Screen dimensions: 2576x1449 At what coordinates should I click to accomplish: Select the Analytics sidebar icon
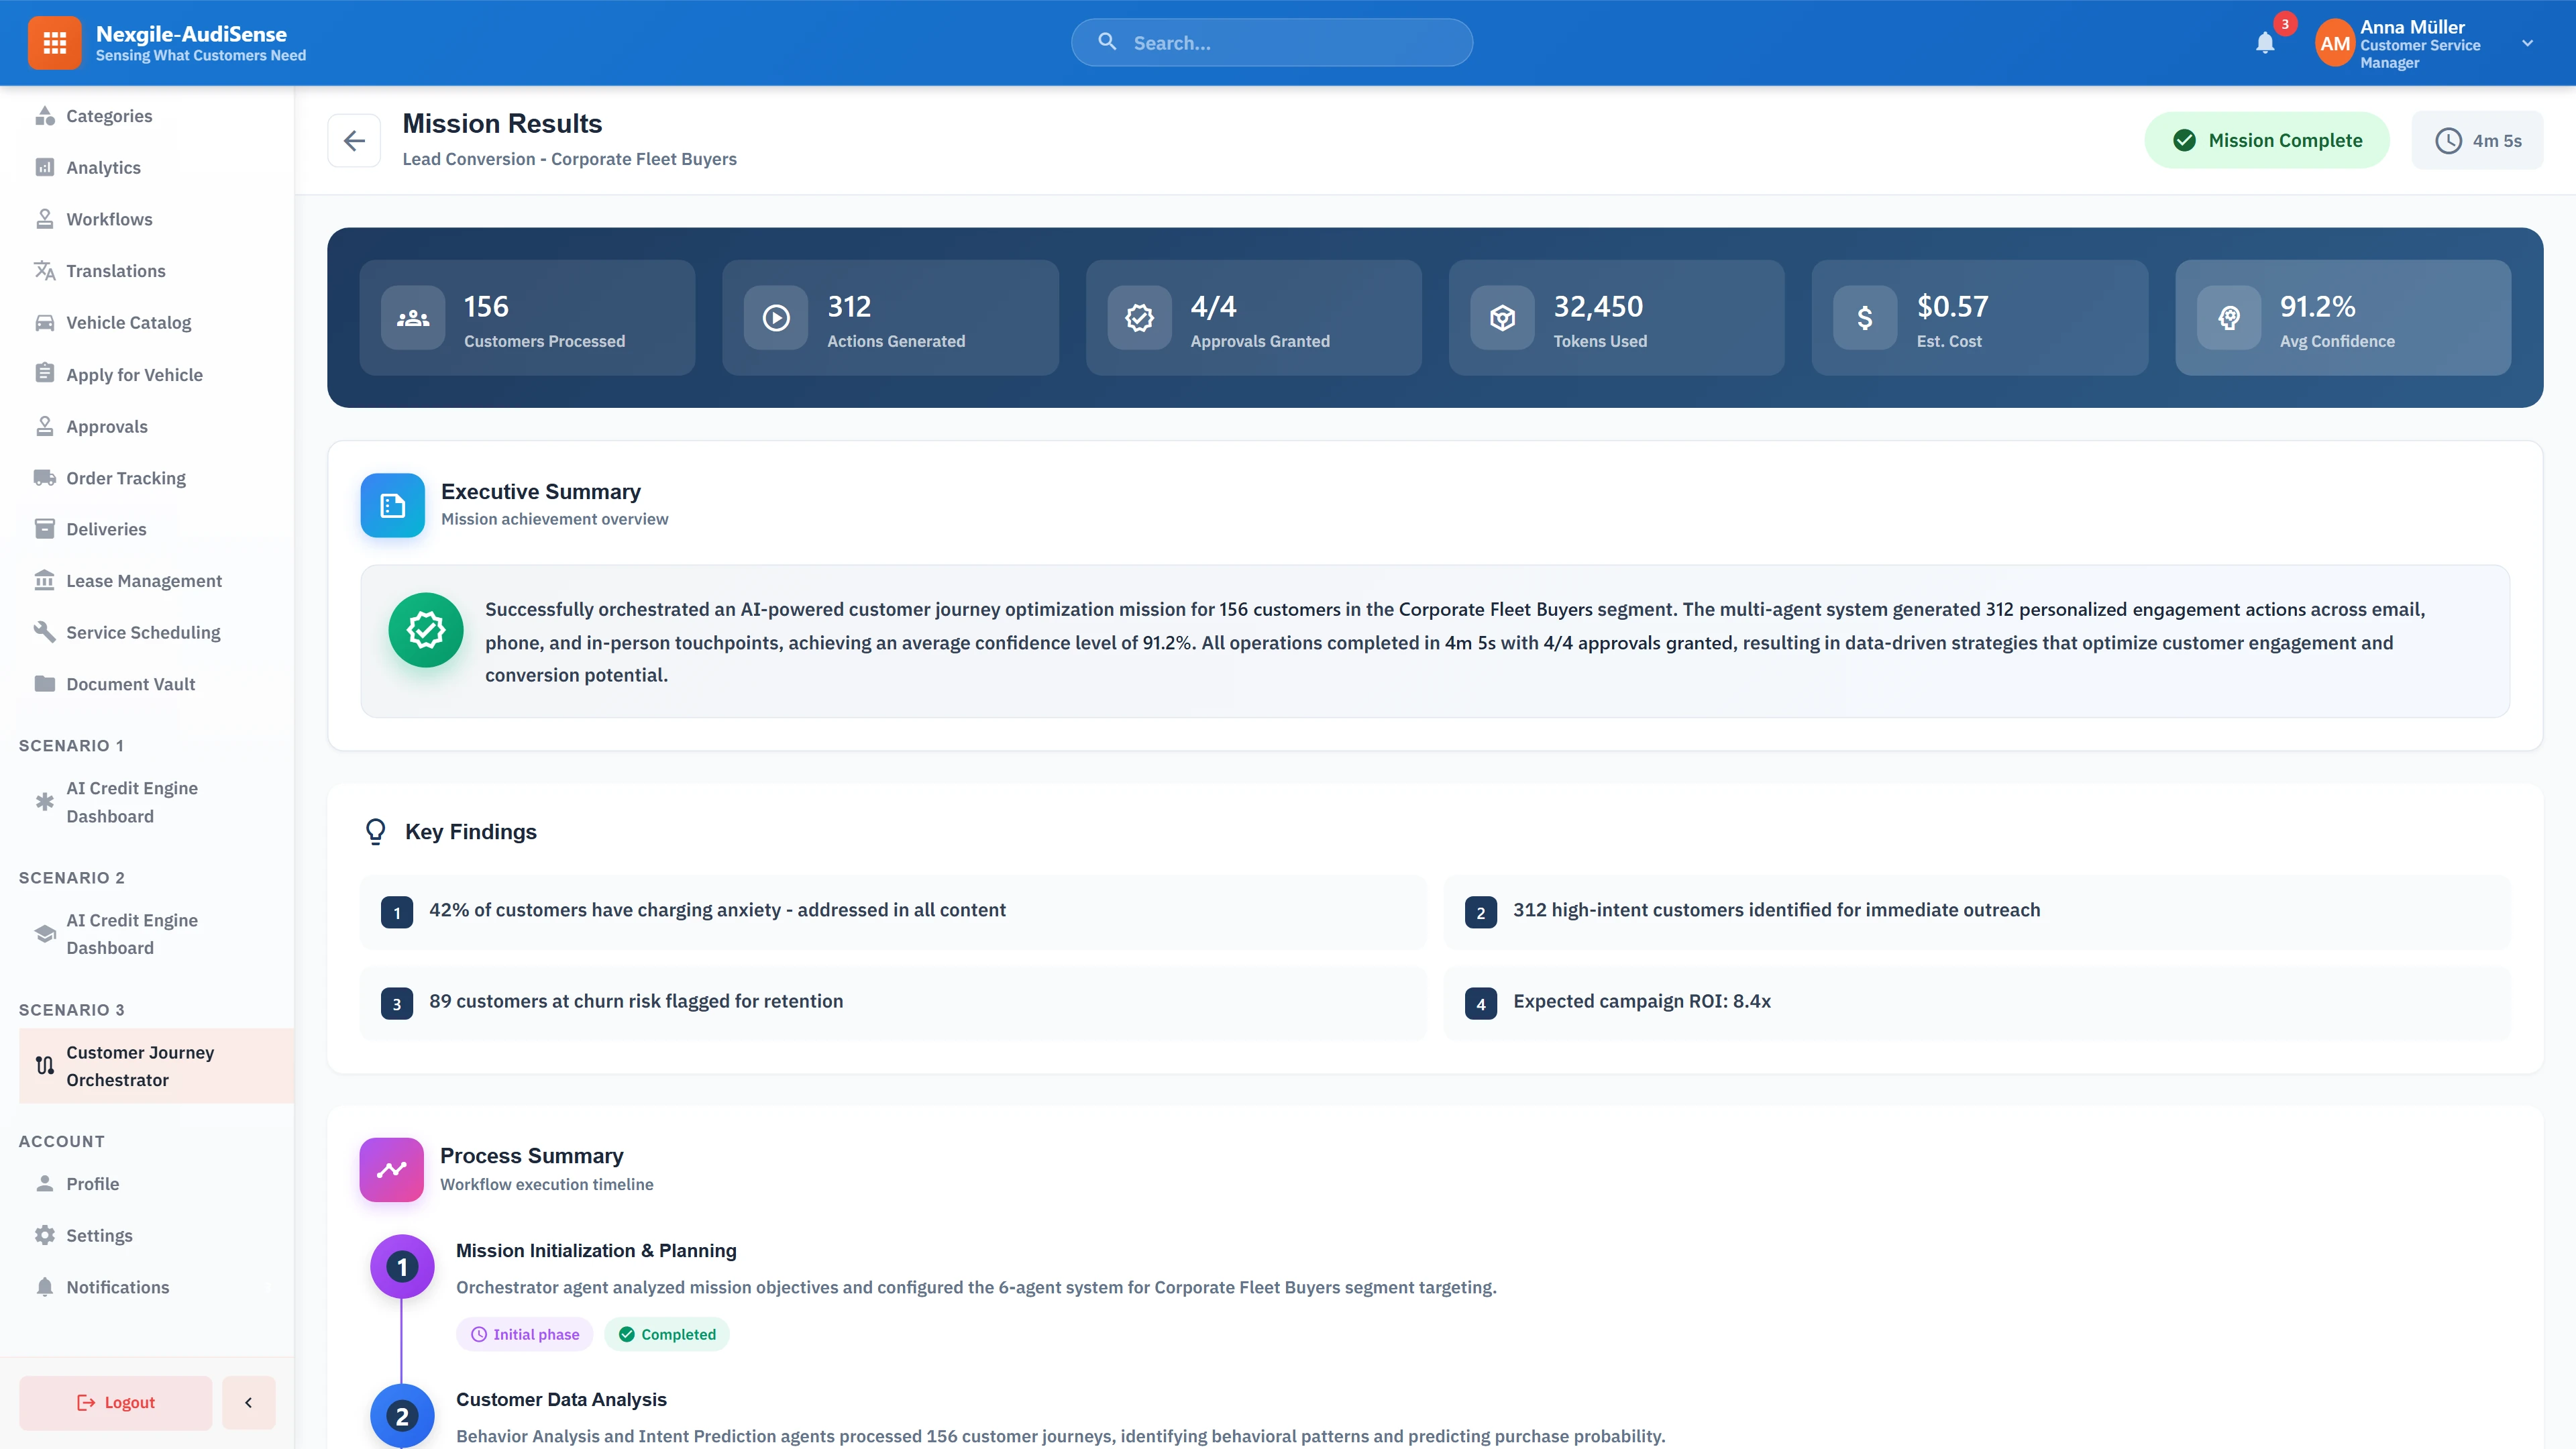[45, 167]
